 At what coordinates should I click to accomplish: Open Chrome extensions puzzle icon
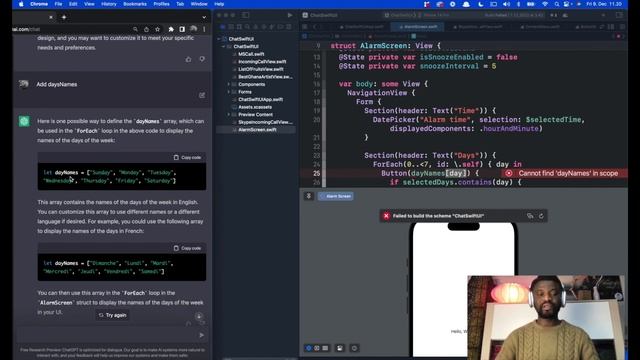click(171, 29)
